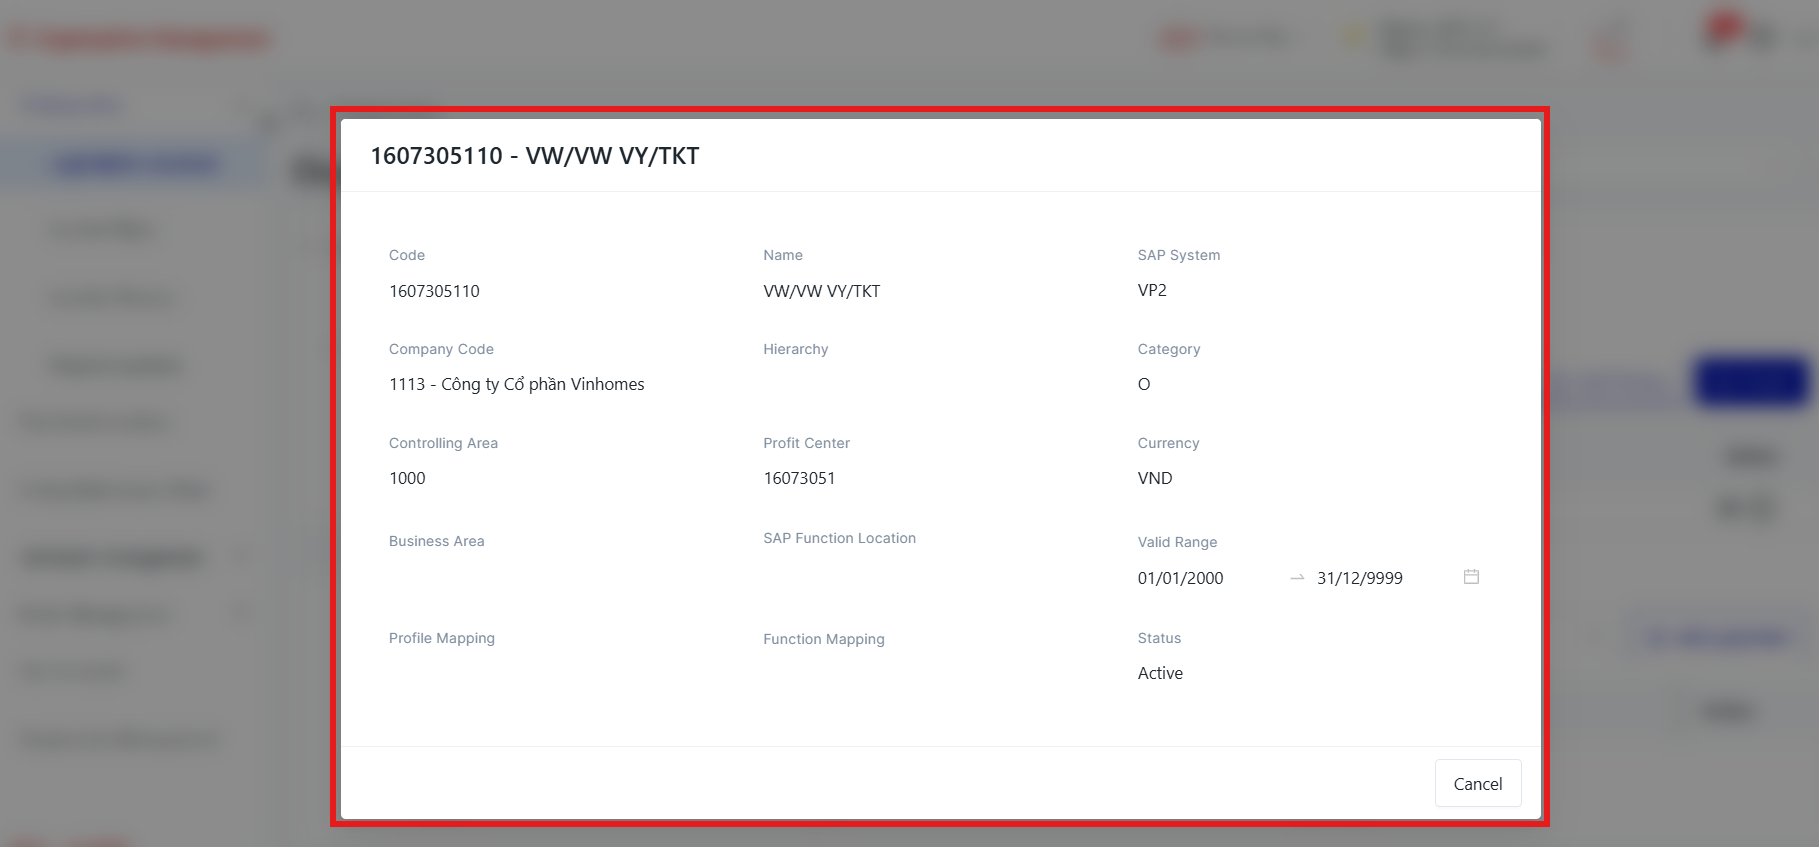Open the calendar icon for Valid Range
This screenshot has width=1819, height=847.
pyautogui.click(x=1471, y=577)
